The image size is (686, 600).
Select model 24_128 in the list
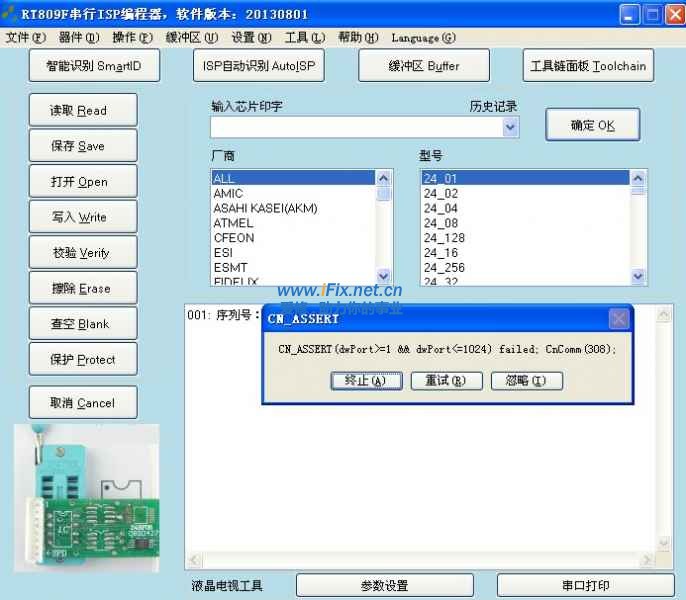click(x=525, y=238)
